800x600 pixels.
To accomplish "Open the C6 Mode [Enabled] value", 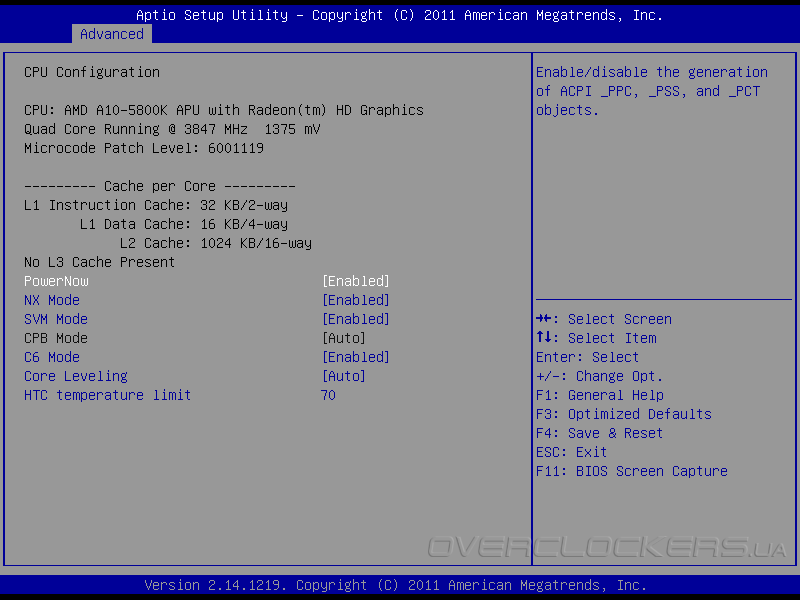I will 356,357.
